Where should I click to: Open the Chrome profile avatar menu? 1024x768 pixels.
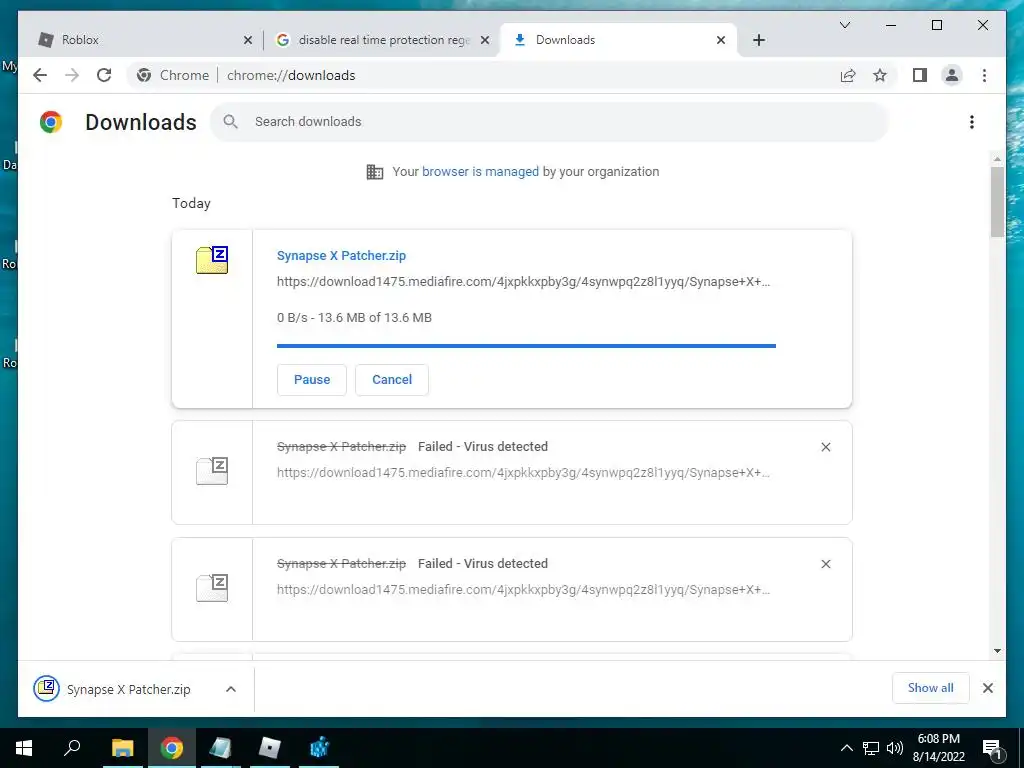point(952,75)
